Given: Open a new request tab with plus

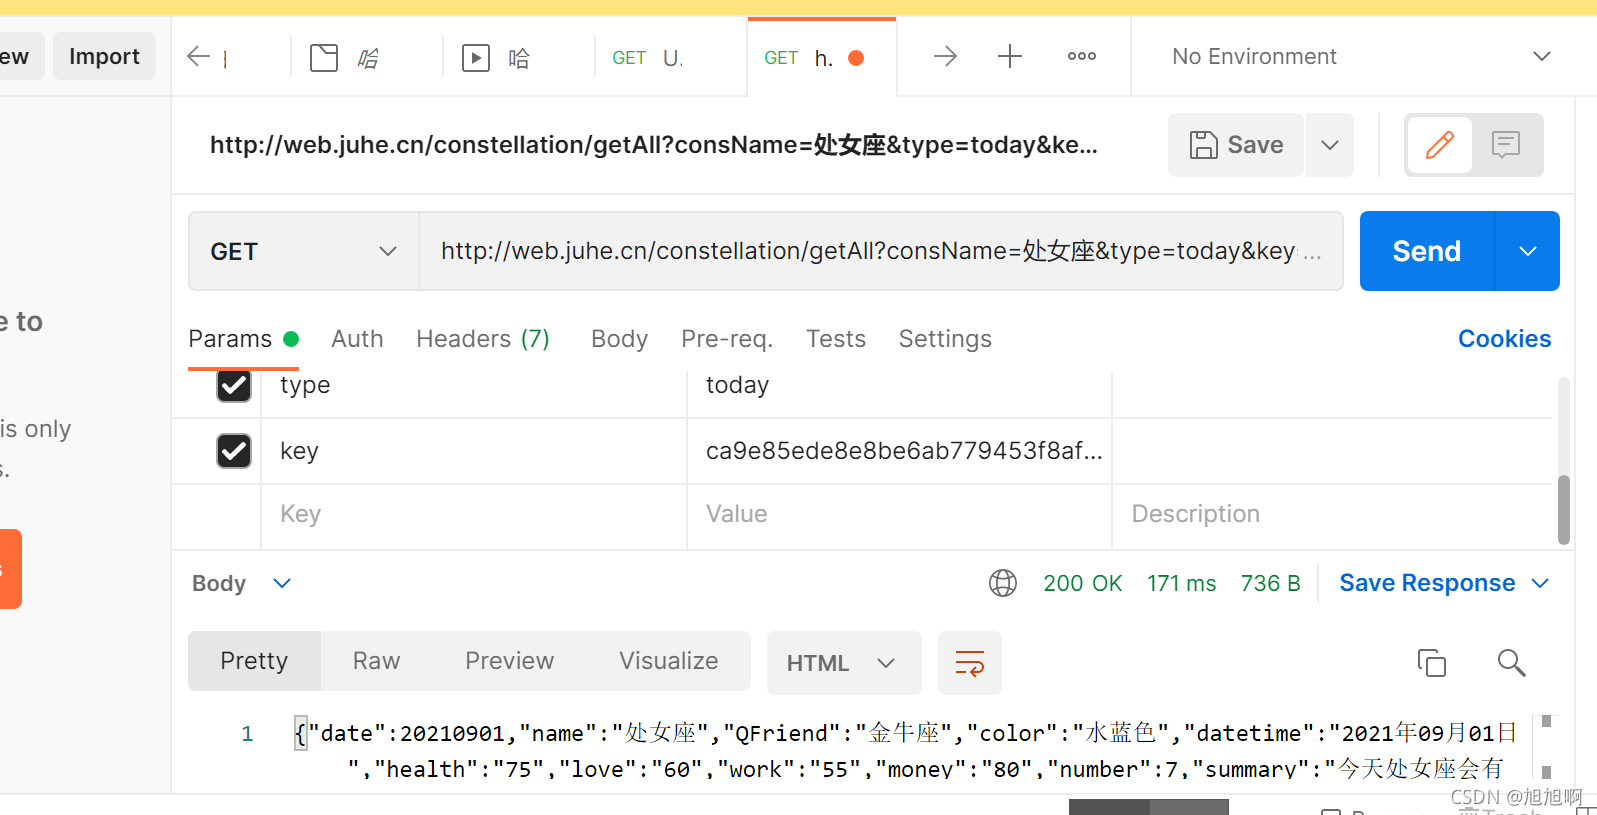Looking at the screenshot, I should coord(1010,56).
